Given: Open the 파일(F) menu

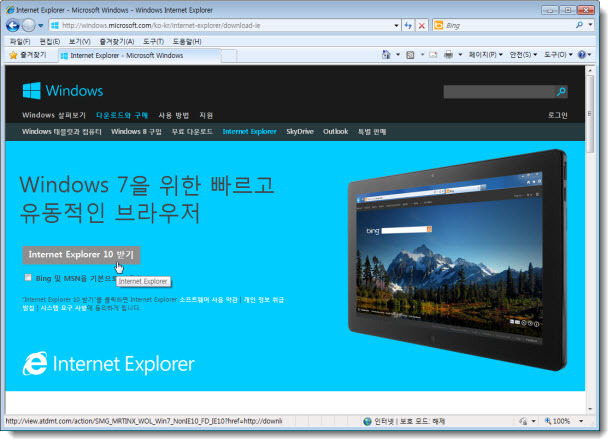Looking at the screenshot, I should [20, 42].
